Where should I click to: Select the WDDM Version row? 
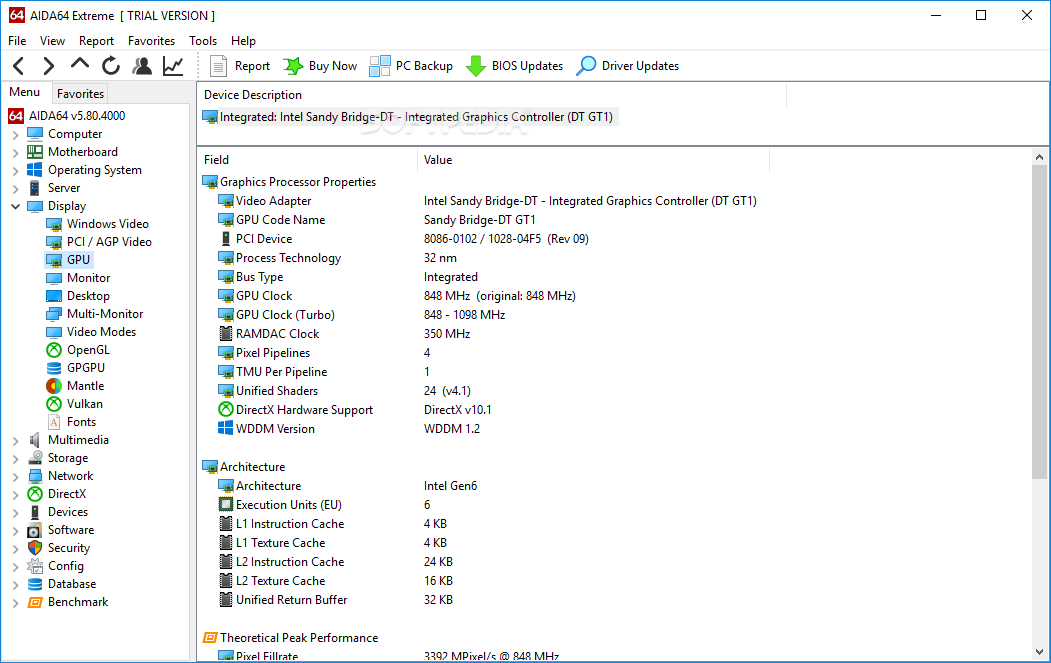[x=349, y=428]
